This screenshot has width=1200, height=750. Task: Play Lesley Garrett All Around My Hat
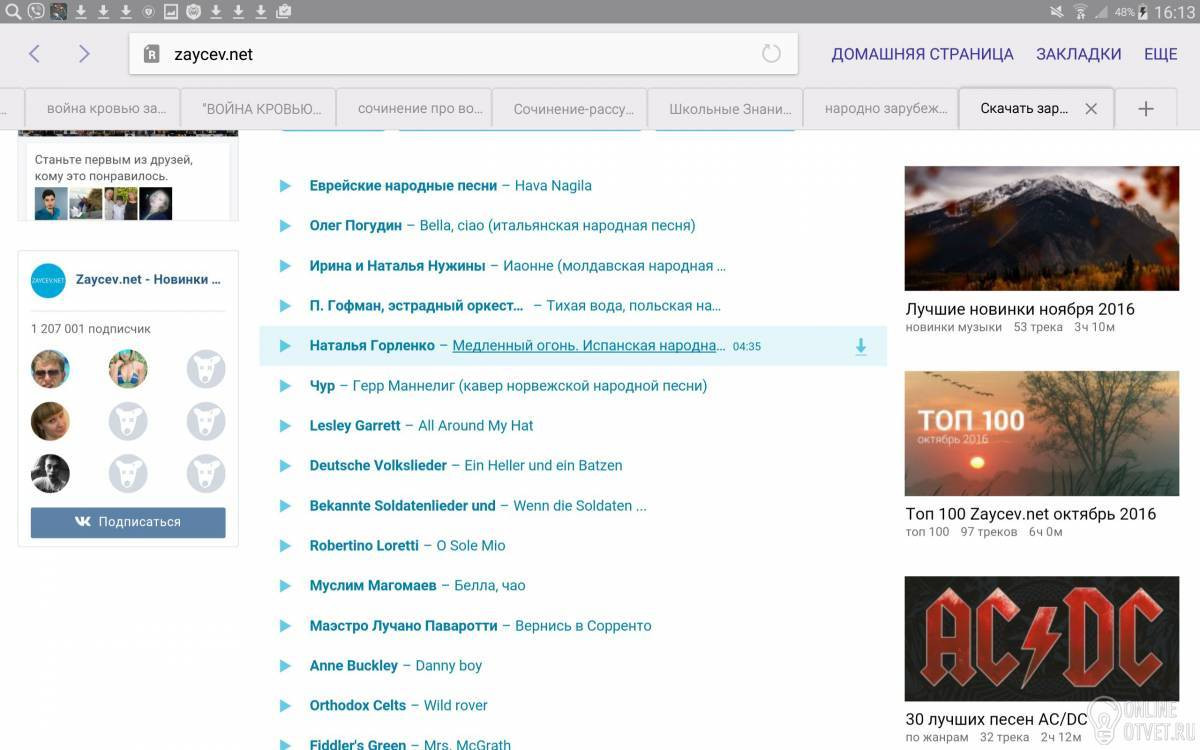coord(285,426)
